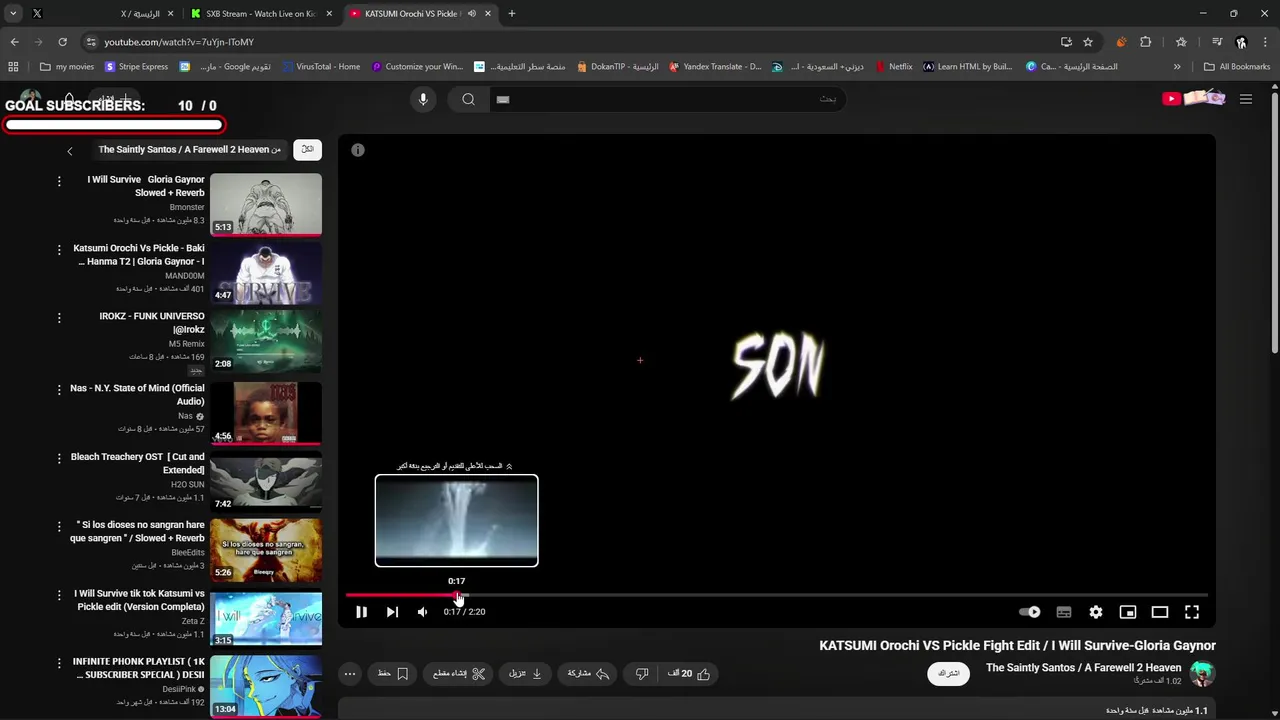Mute the KATSUMI Orochi tab audio icon
This screenshot has height=720, width=1280.
pyautogui.click(x=471, y=14)
